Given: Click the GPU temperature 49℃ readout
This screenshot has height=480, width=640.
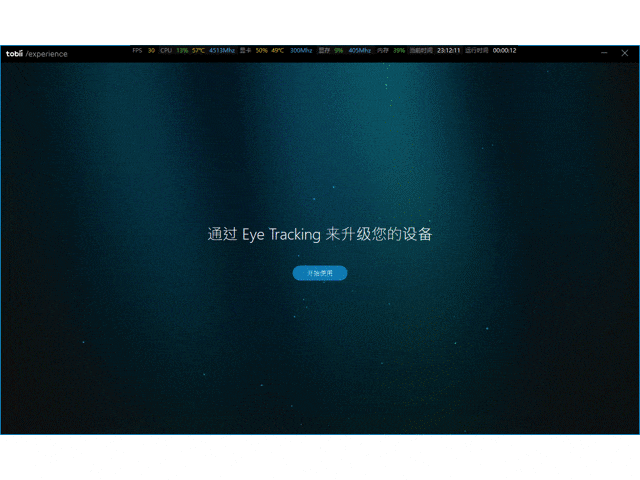Looking at the screenshot, I should [x=278, y=51].
